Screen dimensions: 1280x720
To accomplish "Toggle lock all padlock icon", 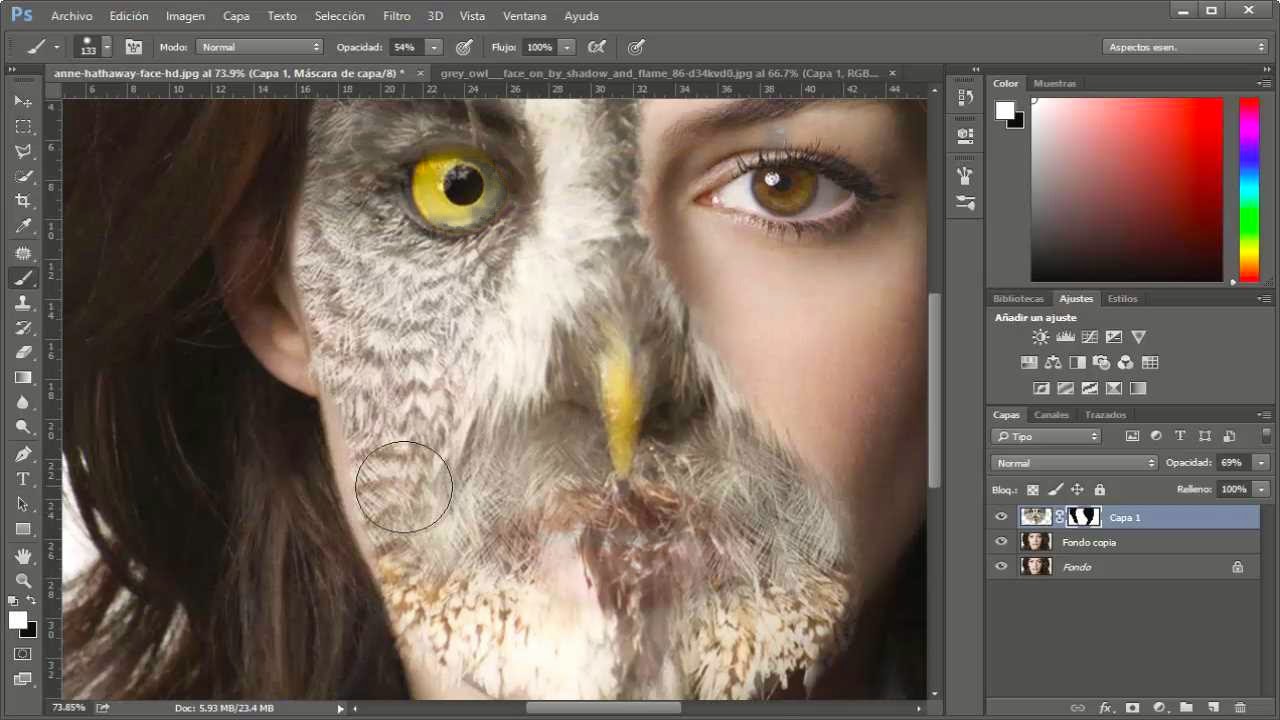I will tap(1100, 490).
